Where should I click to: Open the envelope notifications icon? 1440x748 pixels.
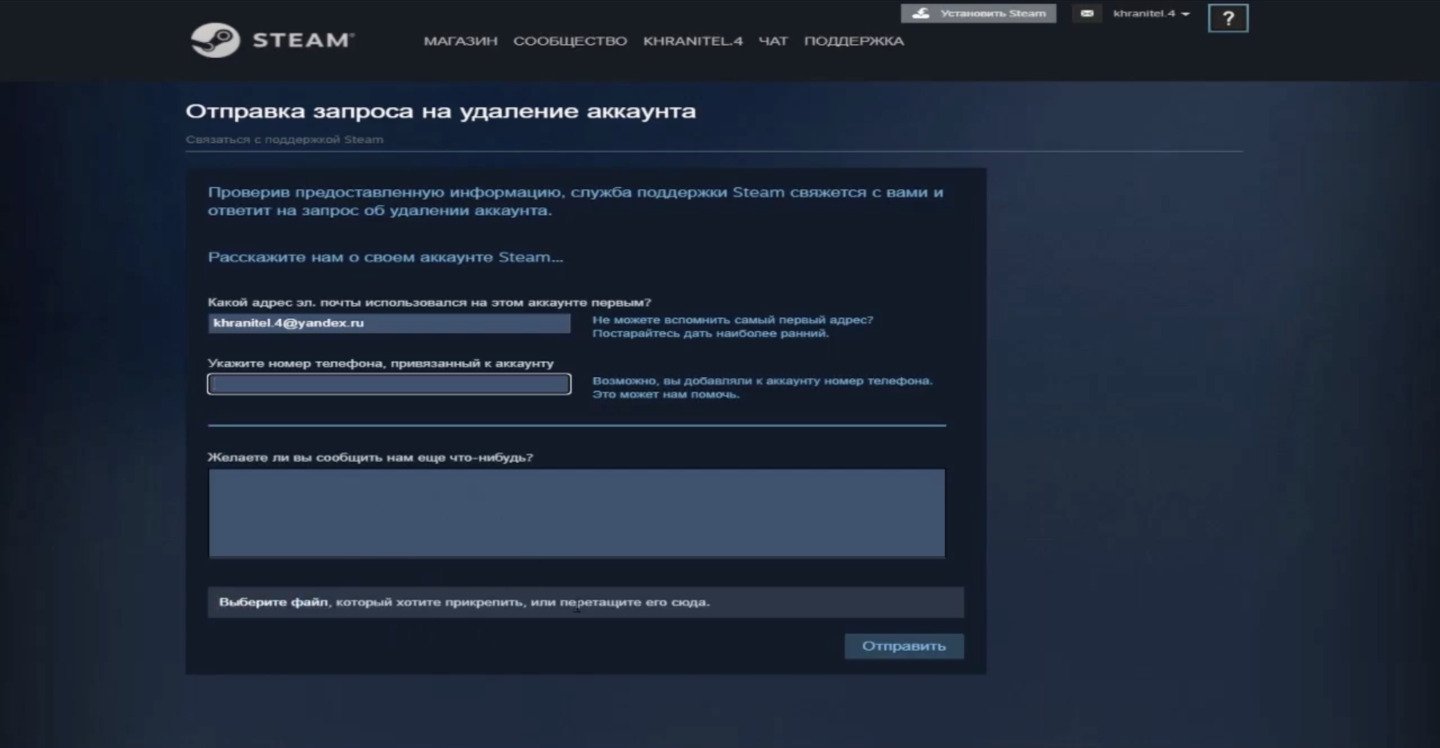coord(1086,14)
